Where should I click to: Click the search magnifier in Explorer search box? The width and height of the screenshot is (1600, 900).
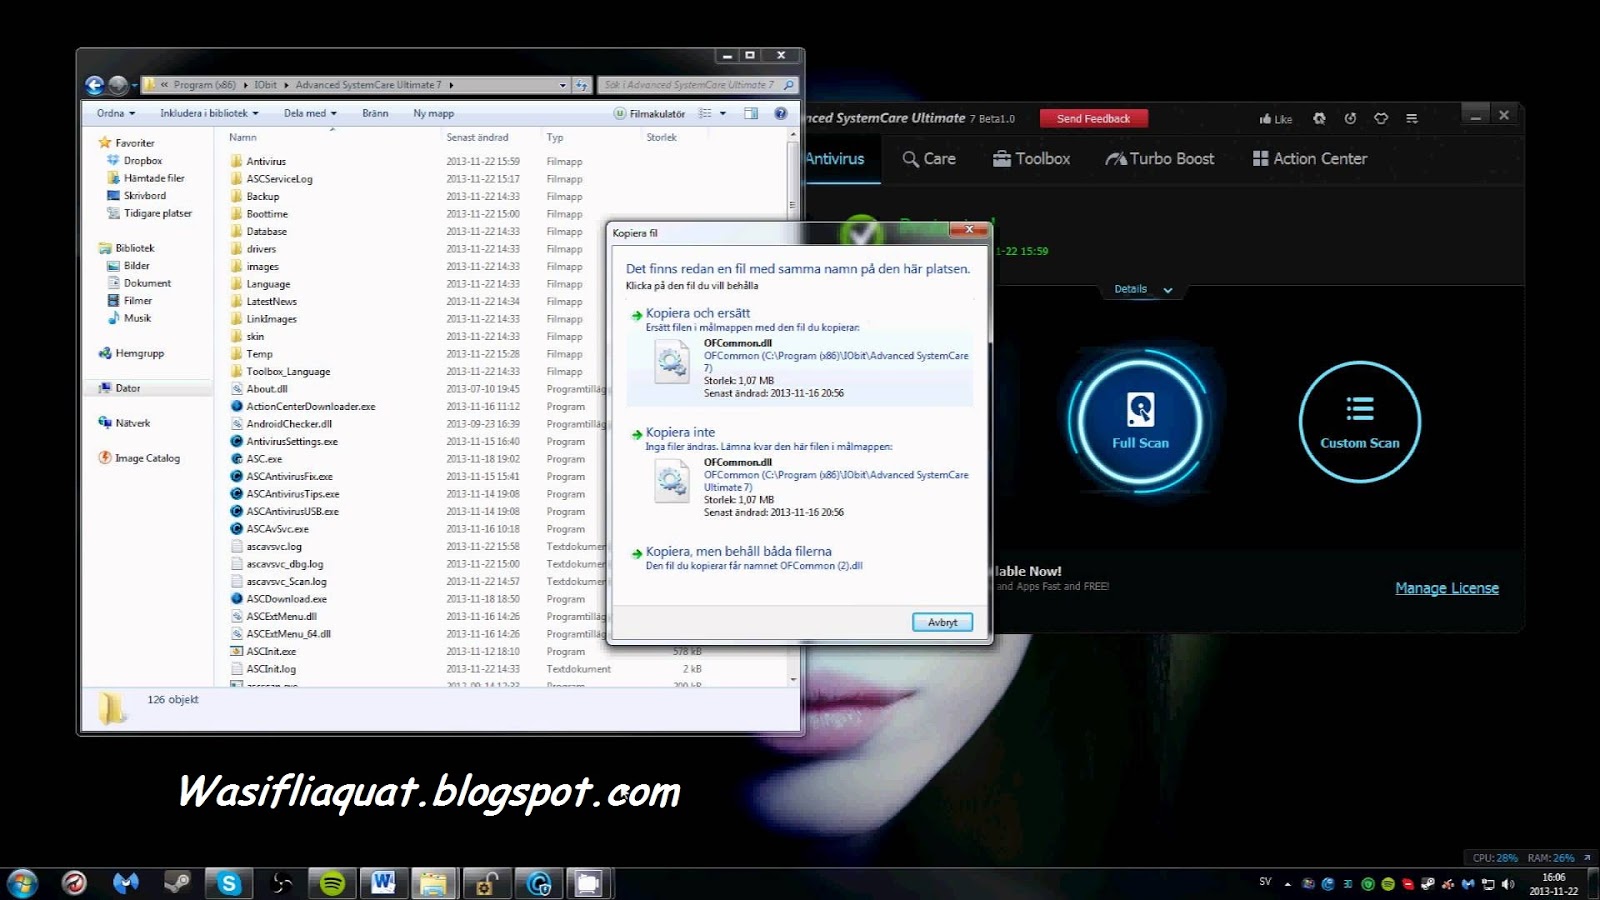(x=789, y=85)
